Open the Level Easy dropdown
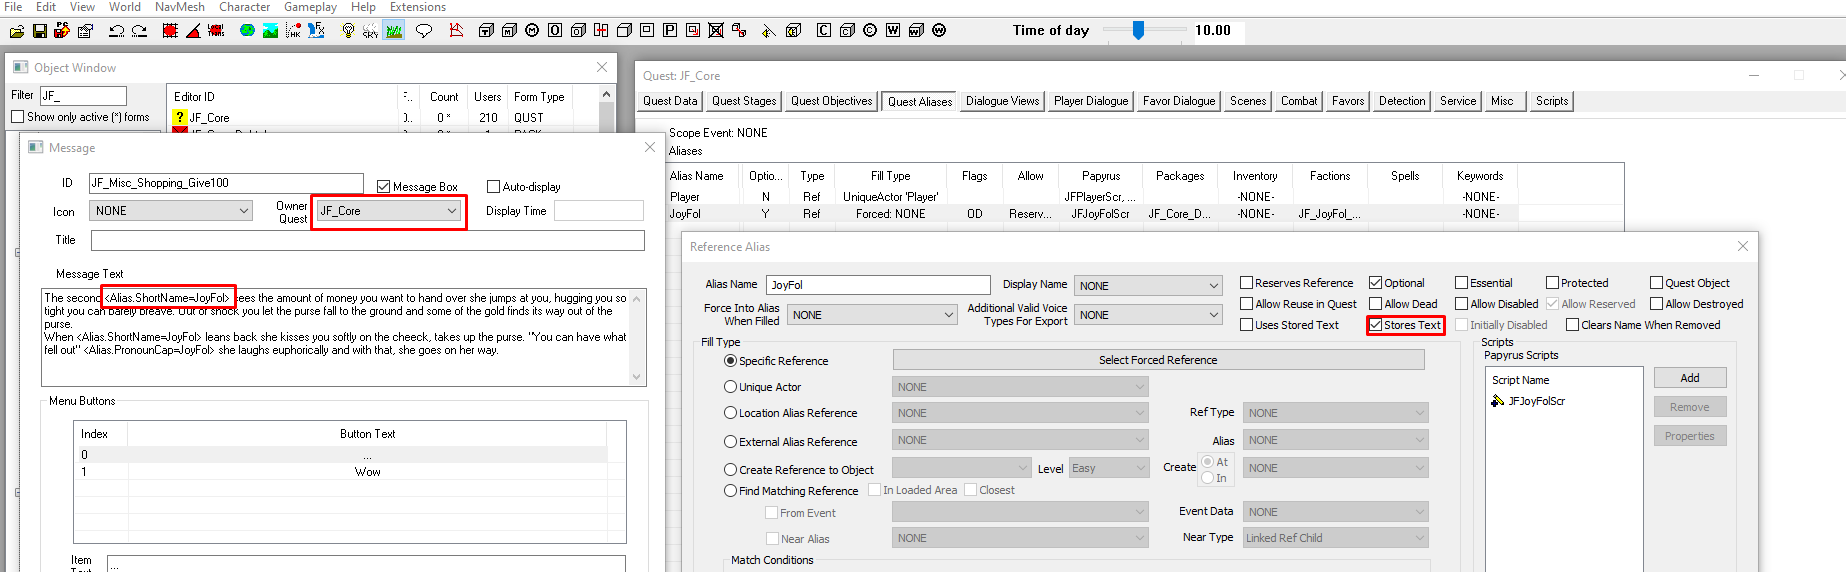1846x572 pixels. point(1109,468)
